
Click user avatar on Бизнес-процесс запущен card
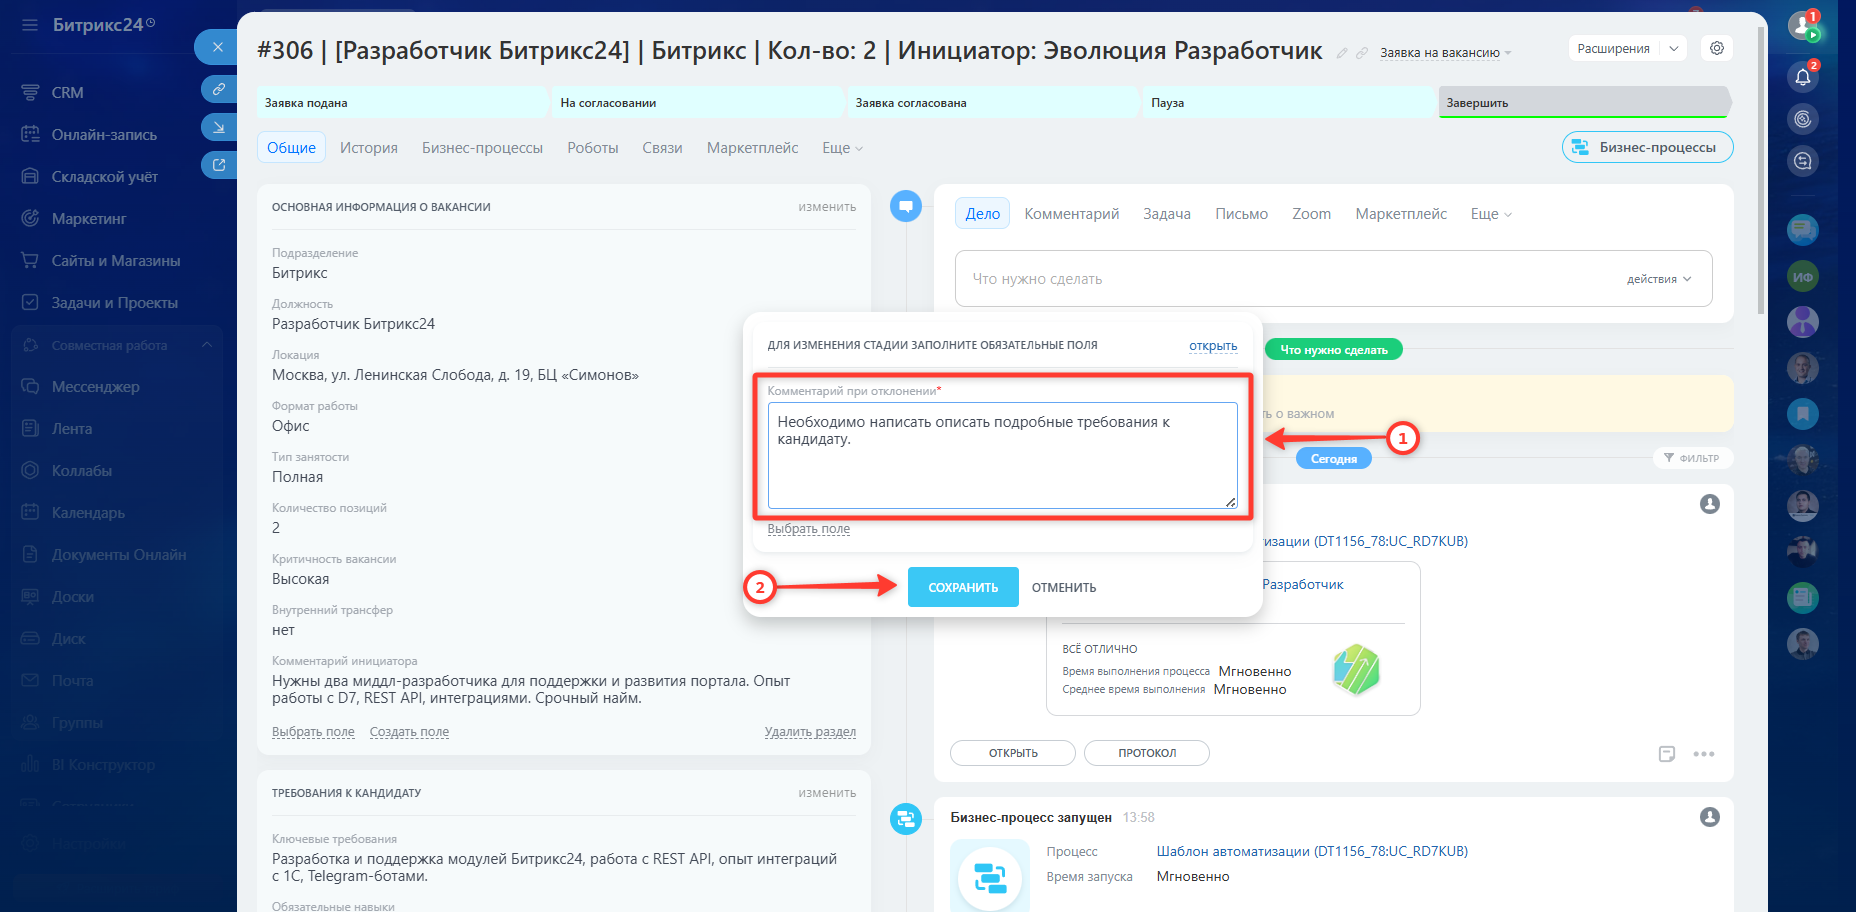point(1710,817)
